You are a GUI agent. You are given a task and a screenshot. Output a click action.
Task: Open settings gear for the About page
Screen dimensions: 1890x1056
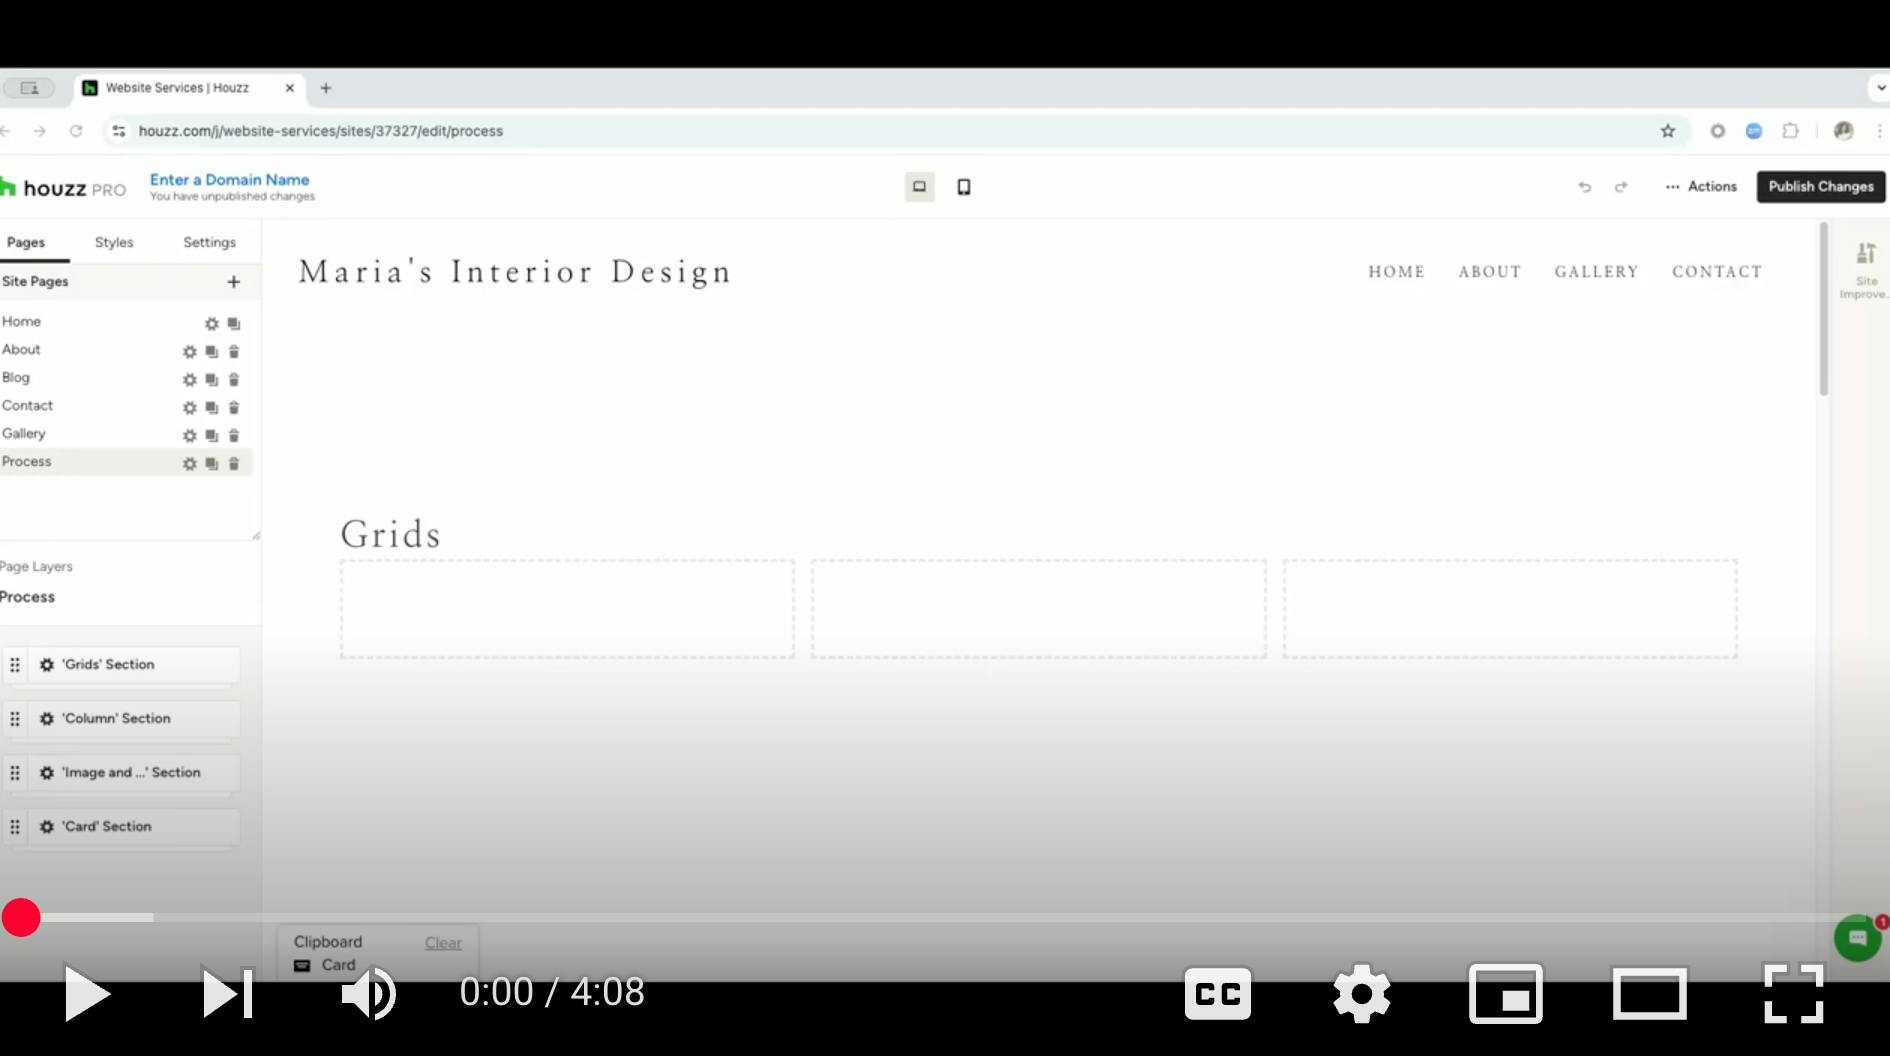[189, 352]
